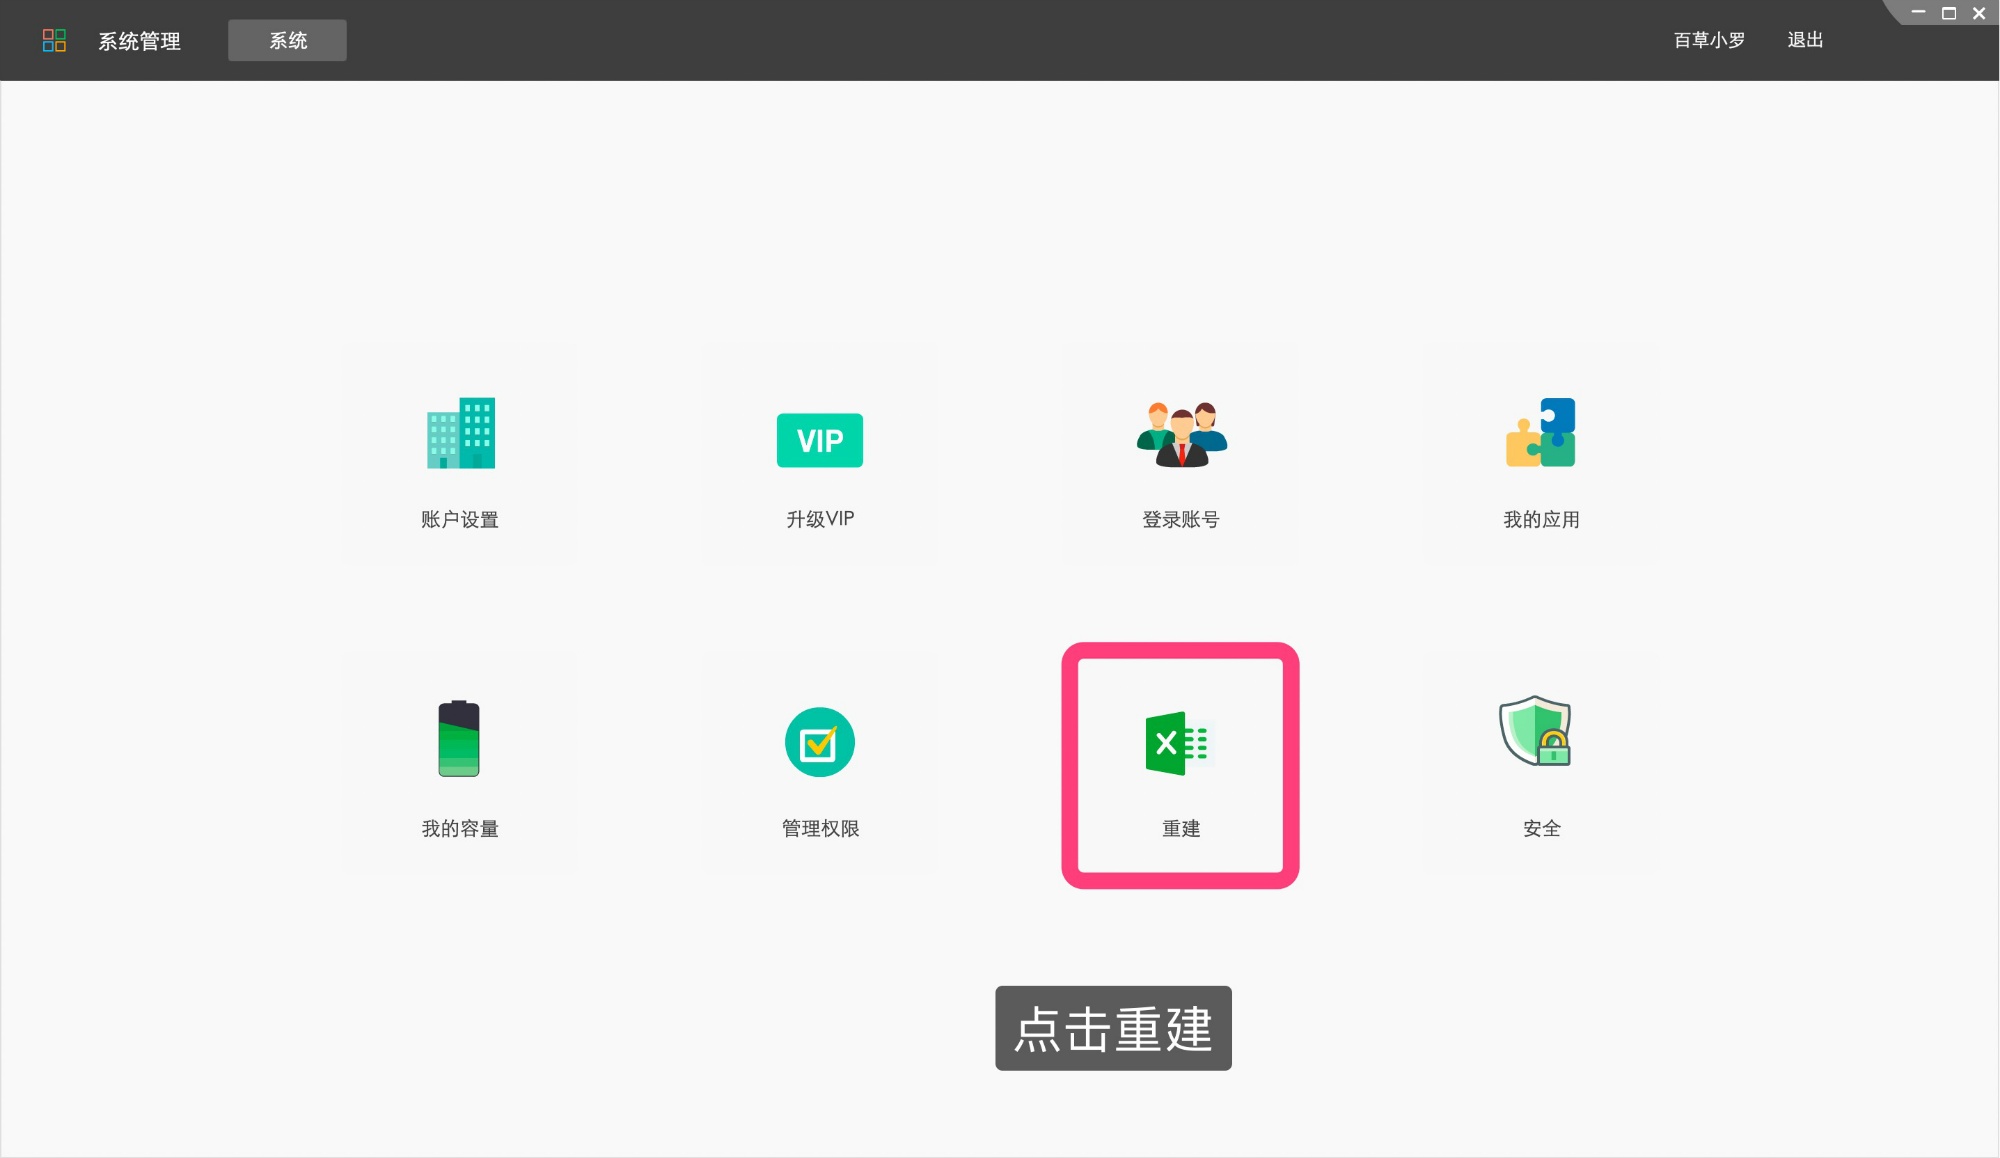Click the 系统管理 title
This screenshot has width=2000, height=1158.
(139, 41)
